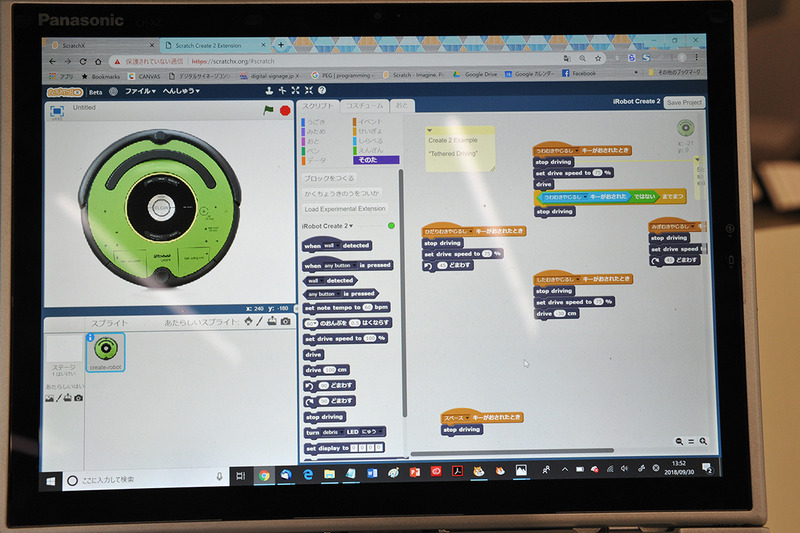
Task: Open the Windows Start menu
Action: pos(51,481)
